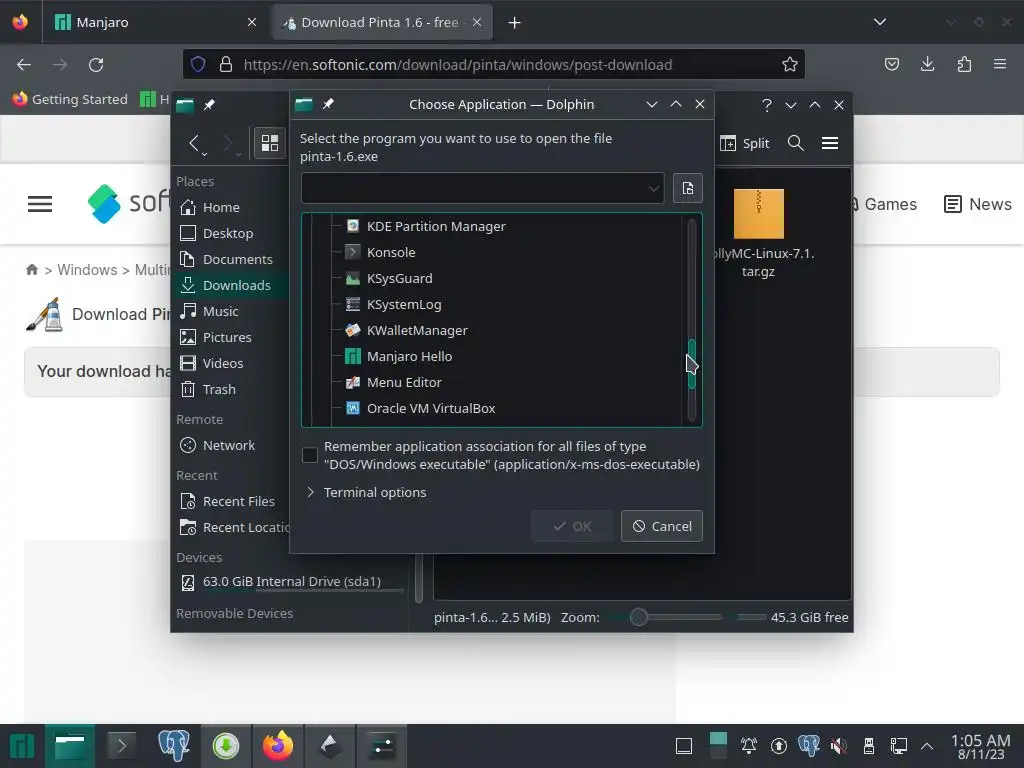Click Save to Pocket icon
Screen dimensions: 1024x768
point(891,64)
